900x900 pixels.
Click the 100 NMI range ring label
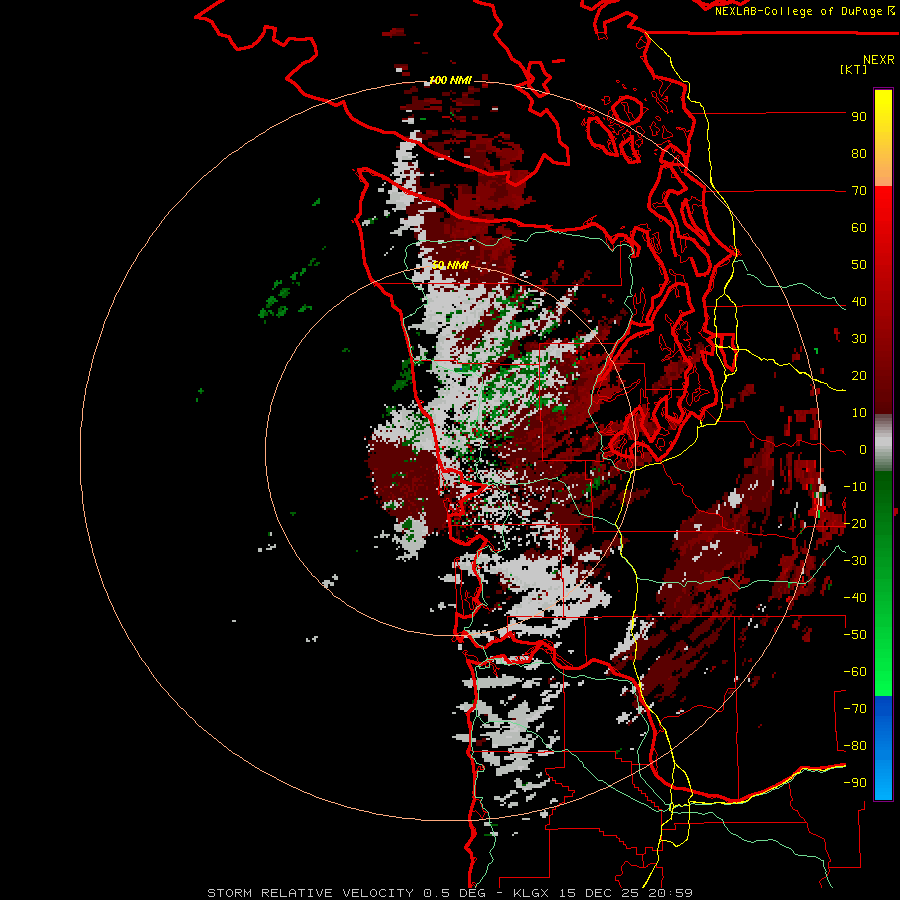click(x=450, y=80)
